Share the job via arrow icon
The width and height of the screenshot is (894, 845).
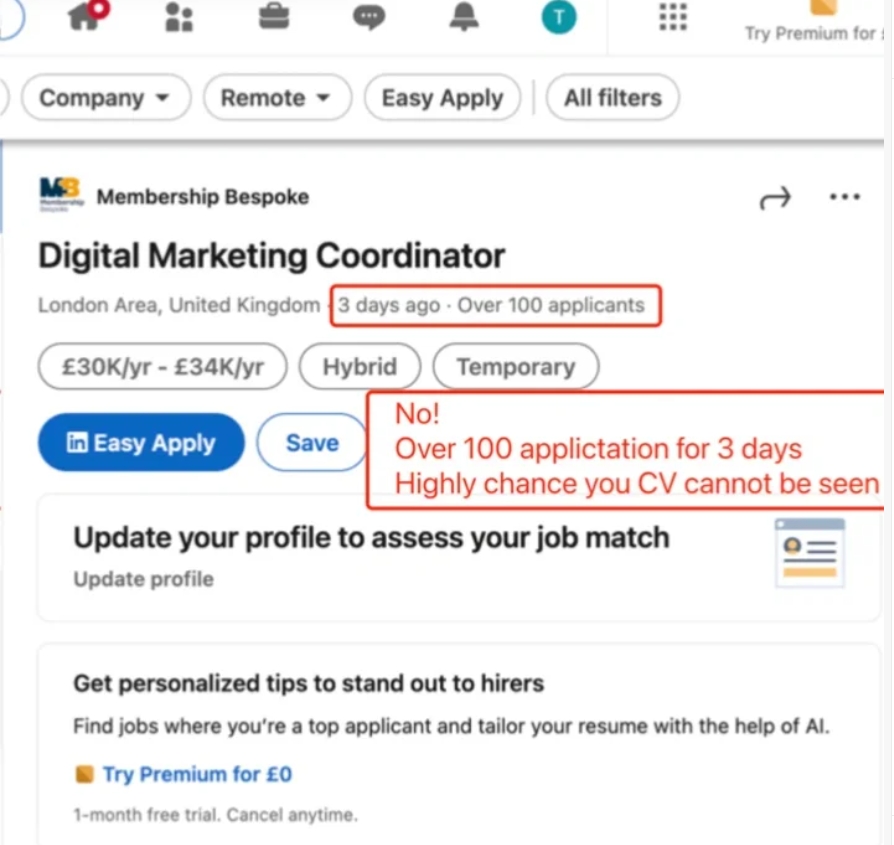(x=775, y=198)
